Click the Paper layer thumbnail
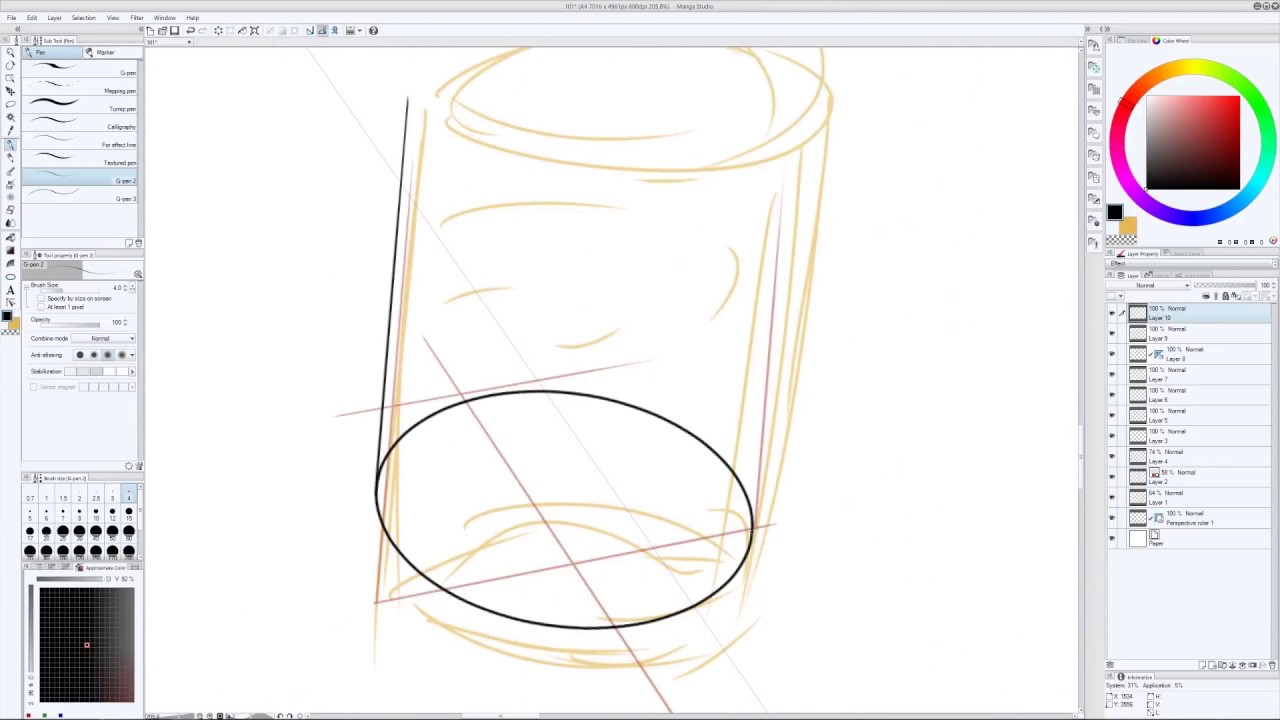Screen dimensions: 1280x720 1138,539
